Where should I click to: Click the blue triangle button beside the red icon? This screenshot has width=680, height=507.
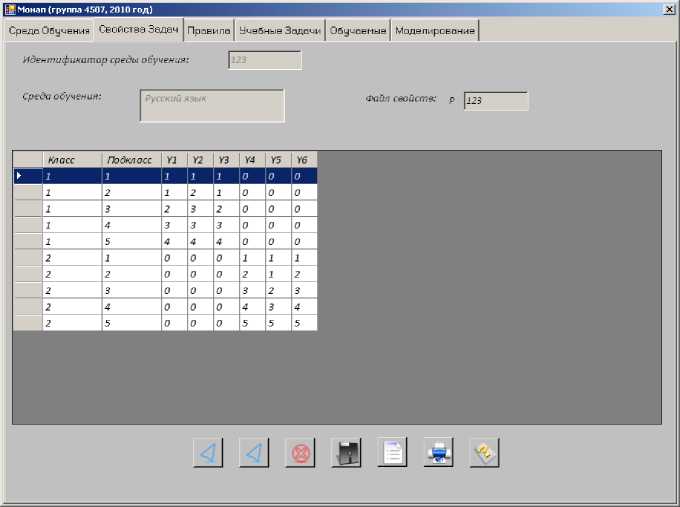254,453
